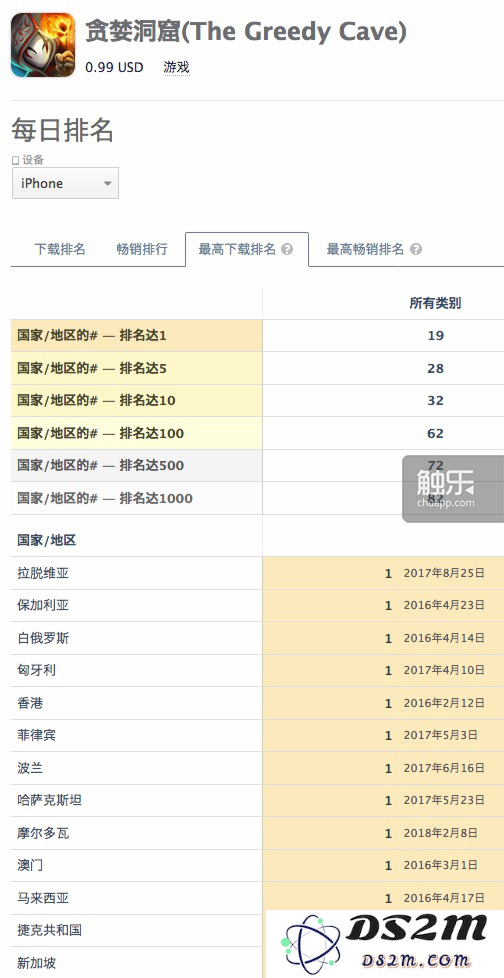Switch to the 下载排名 tab
This screenshot has height=978, width=504.
(60, 249)
